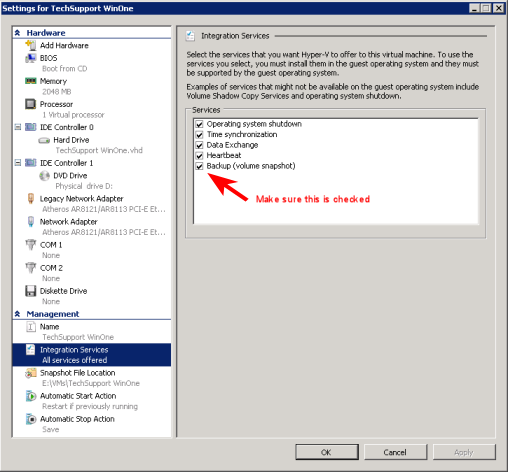Select the Name management entry
The image size is (508, 472).
50,327
